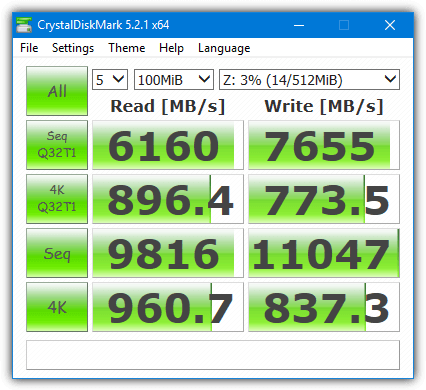
Task: Click the Write [MB/s] column header
Action: click(324, 106)
